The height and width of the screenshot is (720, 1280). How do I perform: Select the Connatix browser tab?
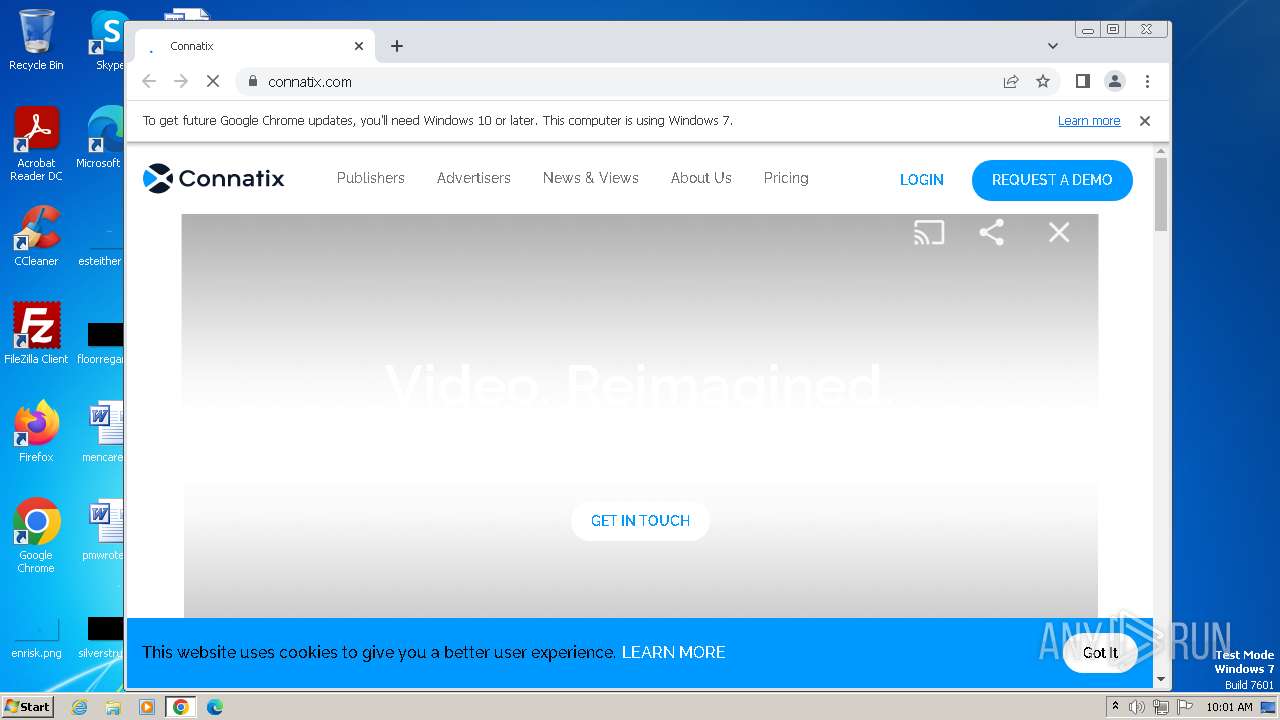tap(255, 46)
